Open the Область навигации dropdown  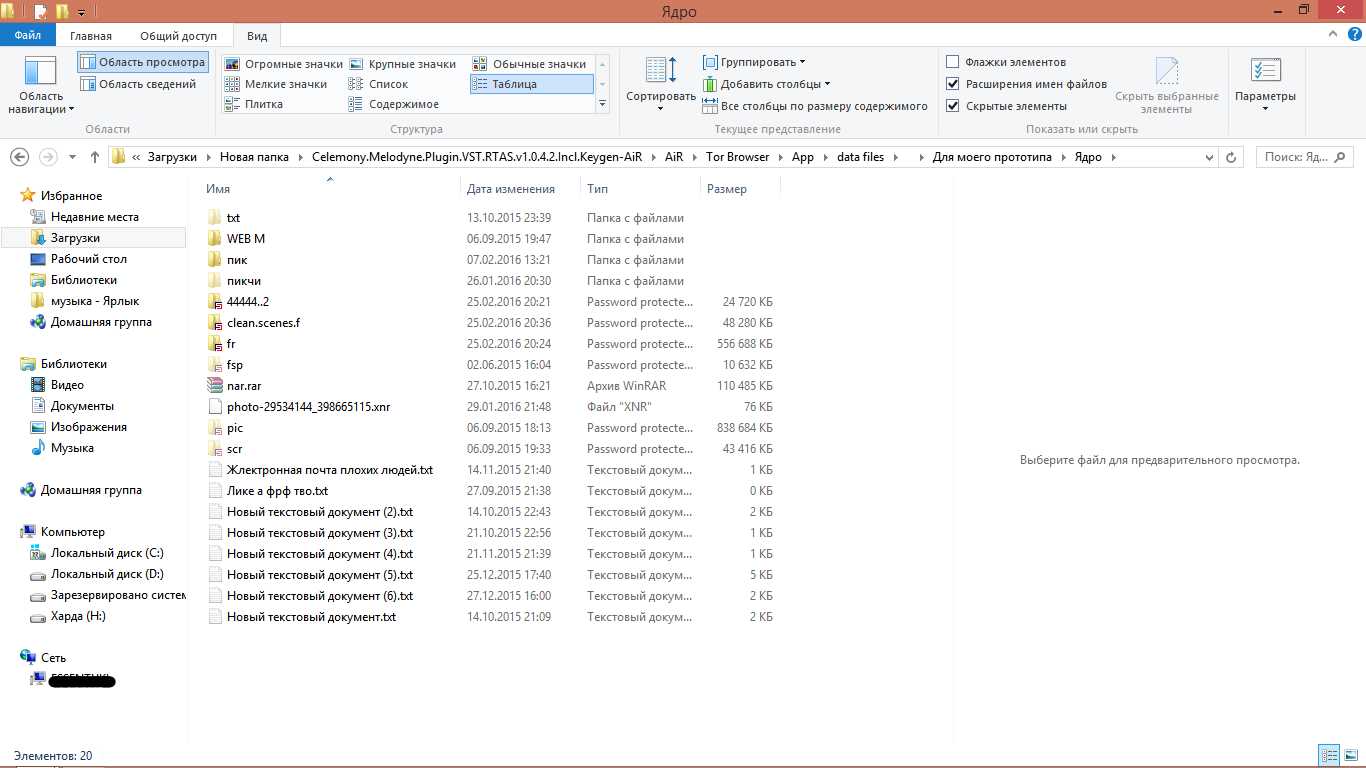[x=41, y=86]
